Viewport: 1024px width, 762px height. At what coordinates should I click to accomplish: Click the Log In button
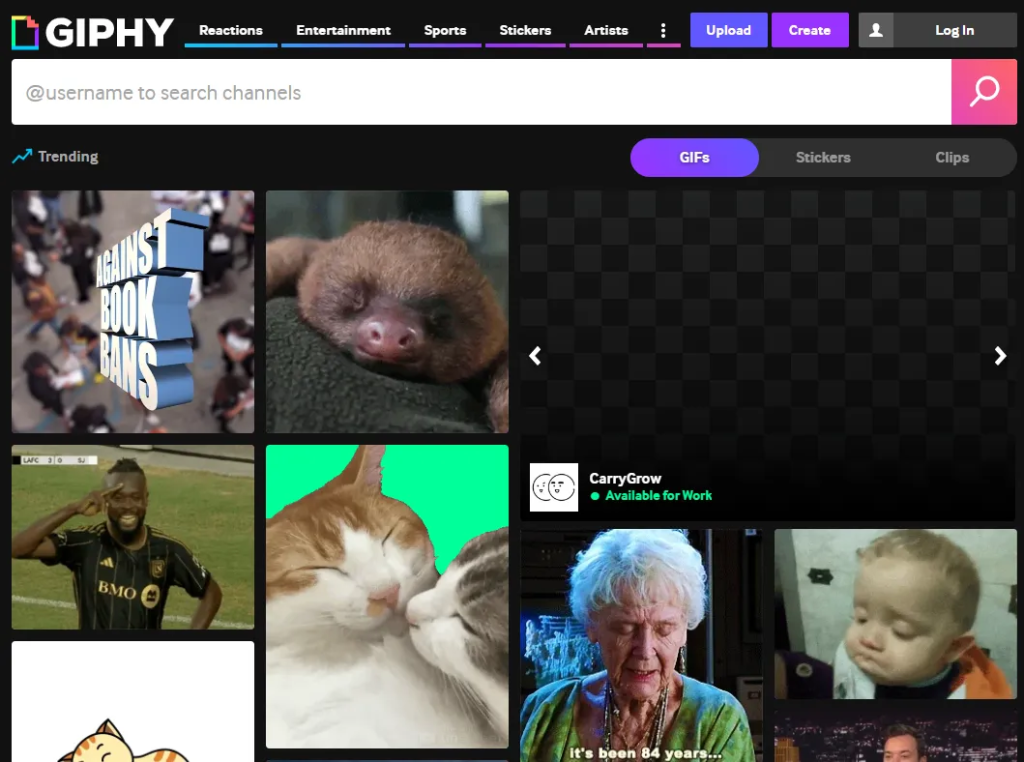point(954,31)
